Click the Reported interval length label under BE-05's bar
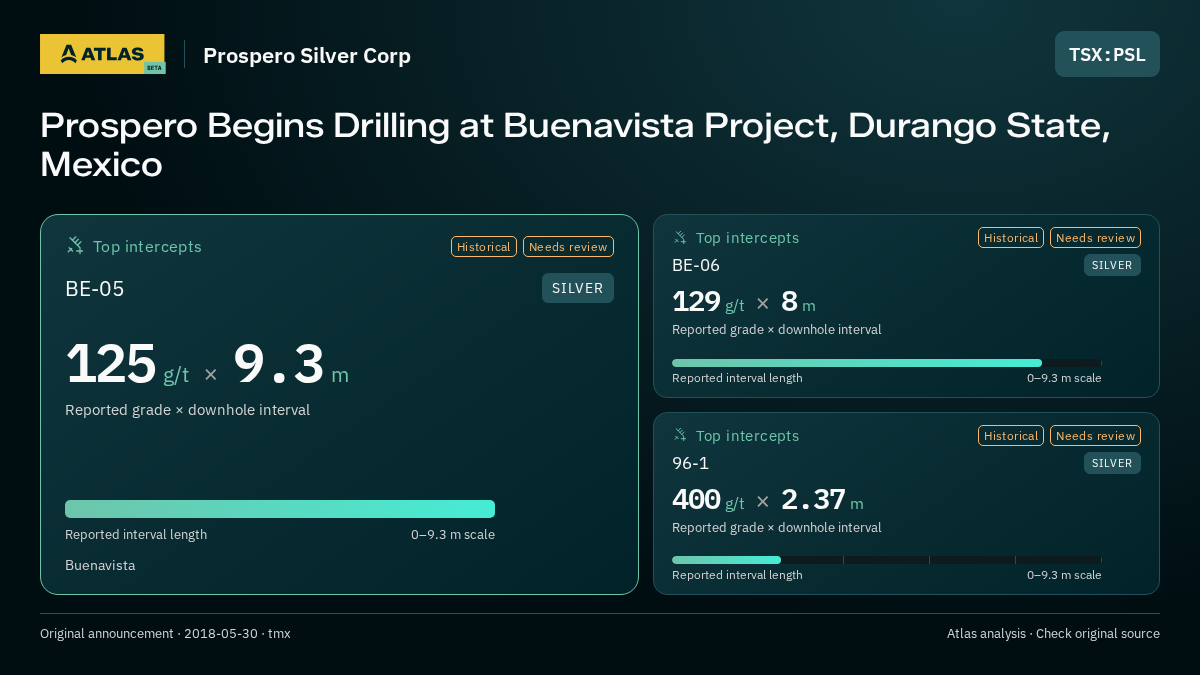Viewport: 1200px width, 675px height. 136,534
